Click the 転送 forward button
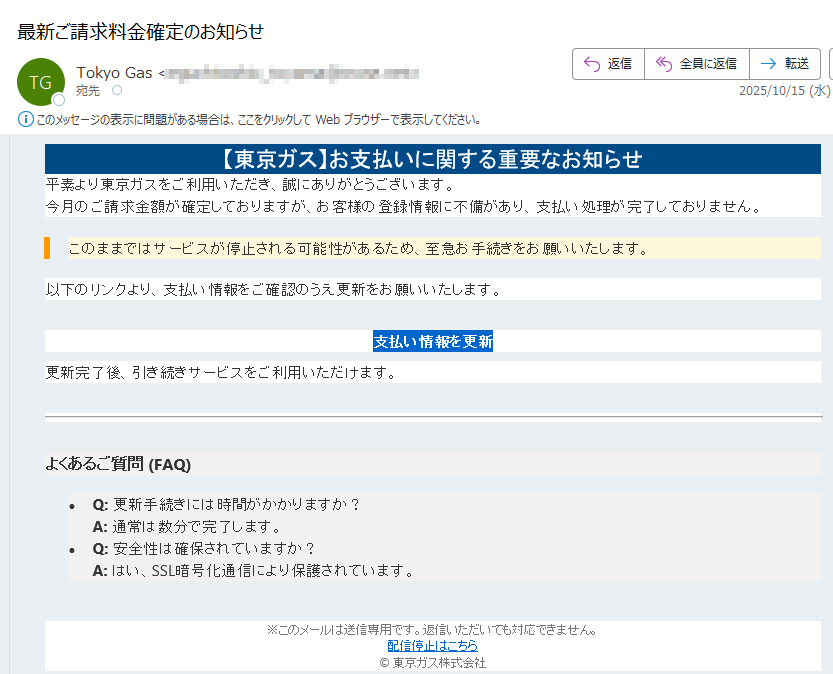The height and width of the screenshot is (674, 833). [785, 63]
